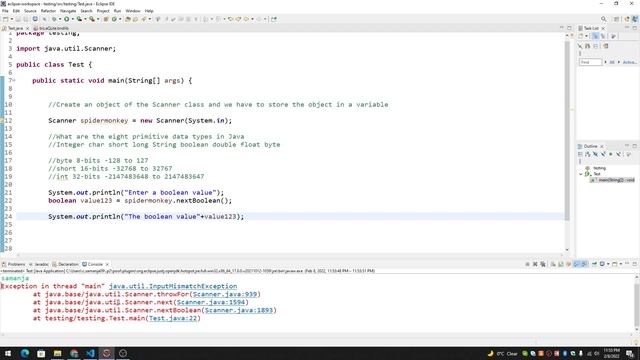Viewport: 640px width, 360px height.
Task: Open the Refactor menu
Action: pos(48,11)
